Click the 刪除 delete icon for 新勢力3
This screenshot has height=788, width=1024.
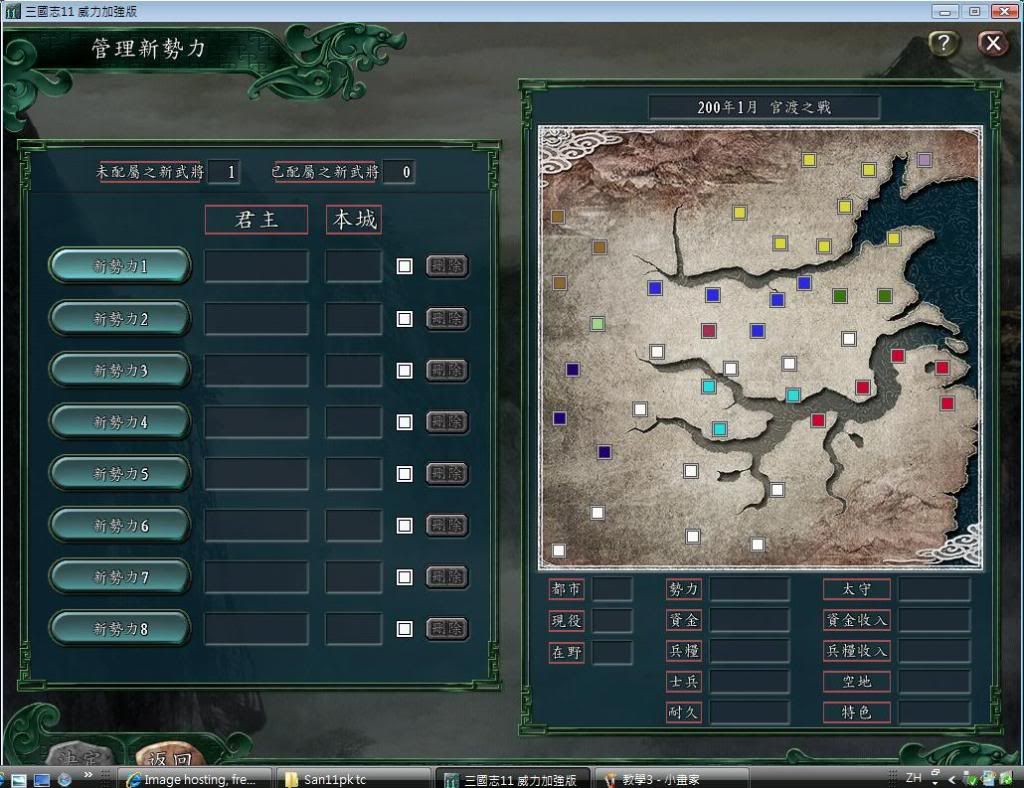click(447, 370)
